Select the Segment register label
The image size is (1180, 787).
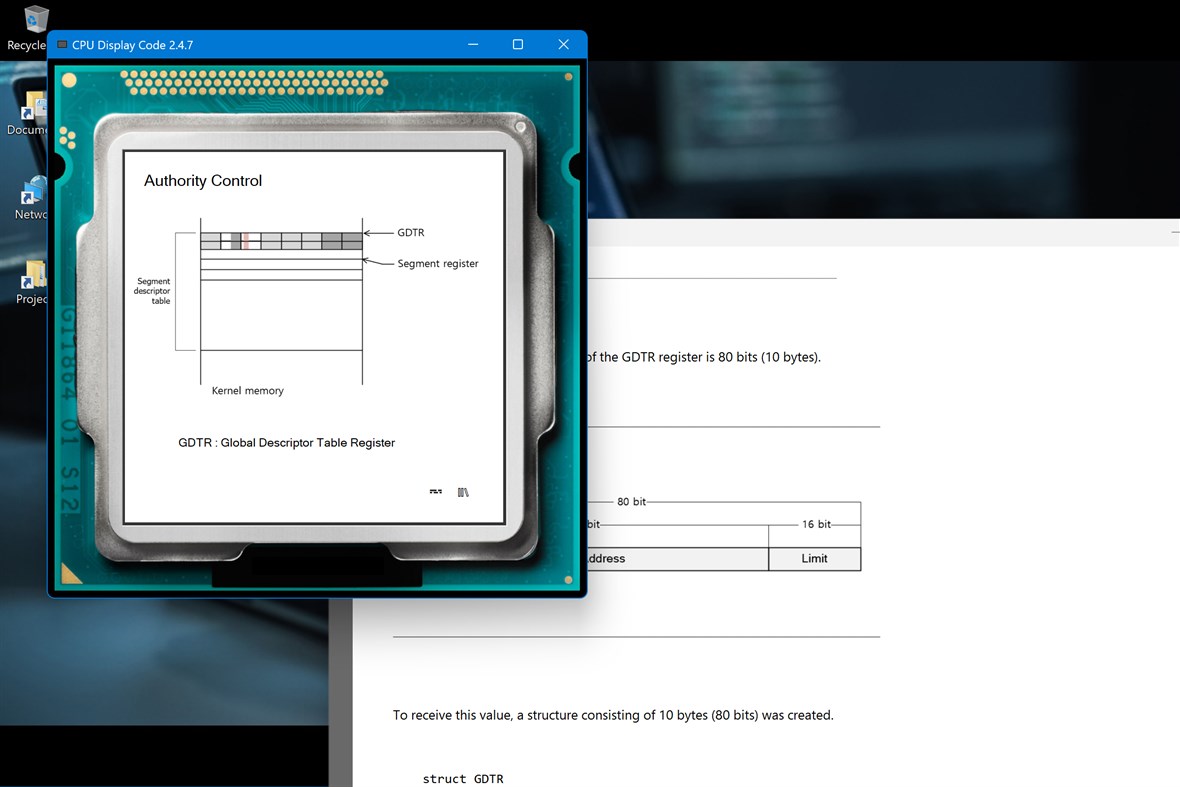[x=437, y=263]
